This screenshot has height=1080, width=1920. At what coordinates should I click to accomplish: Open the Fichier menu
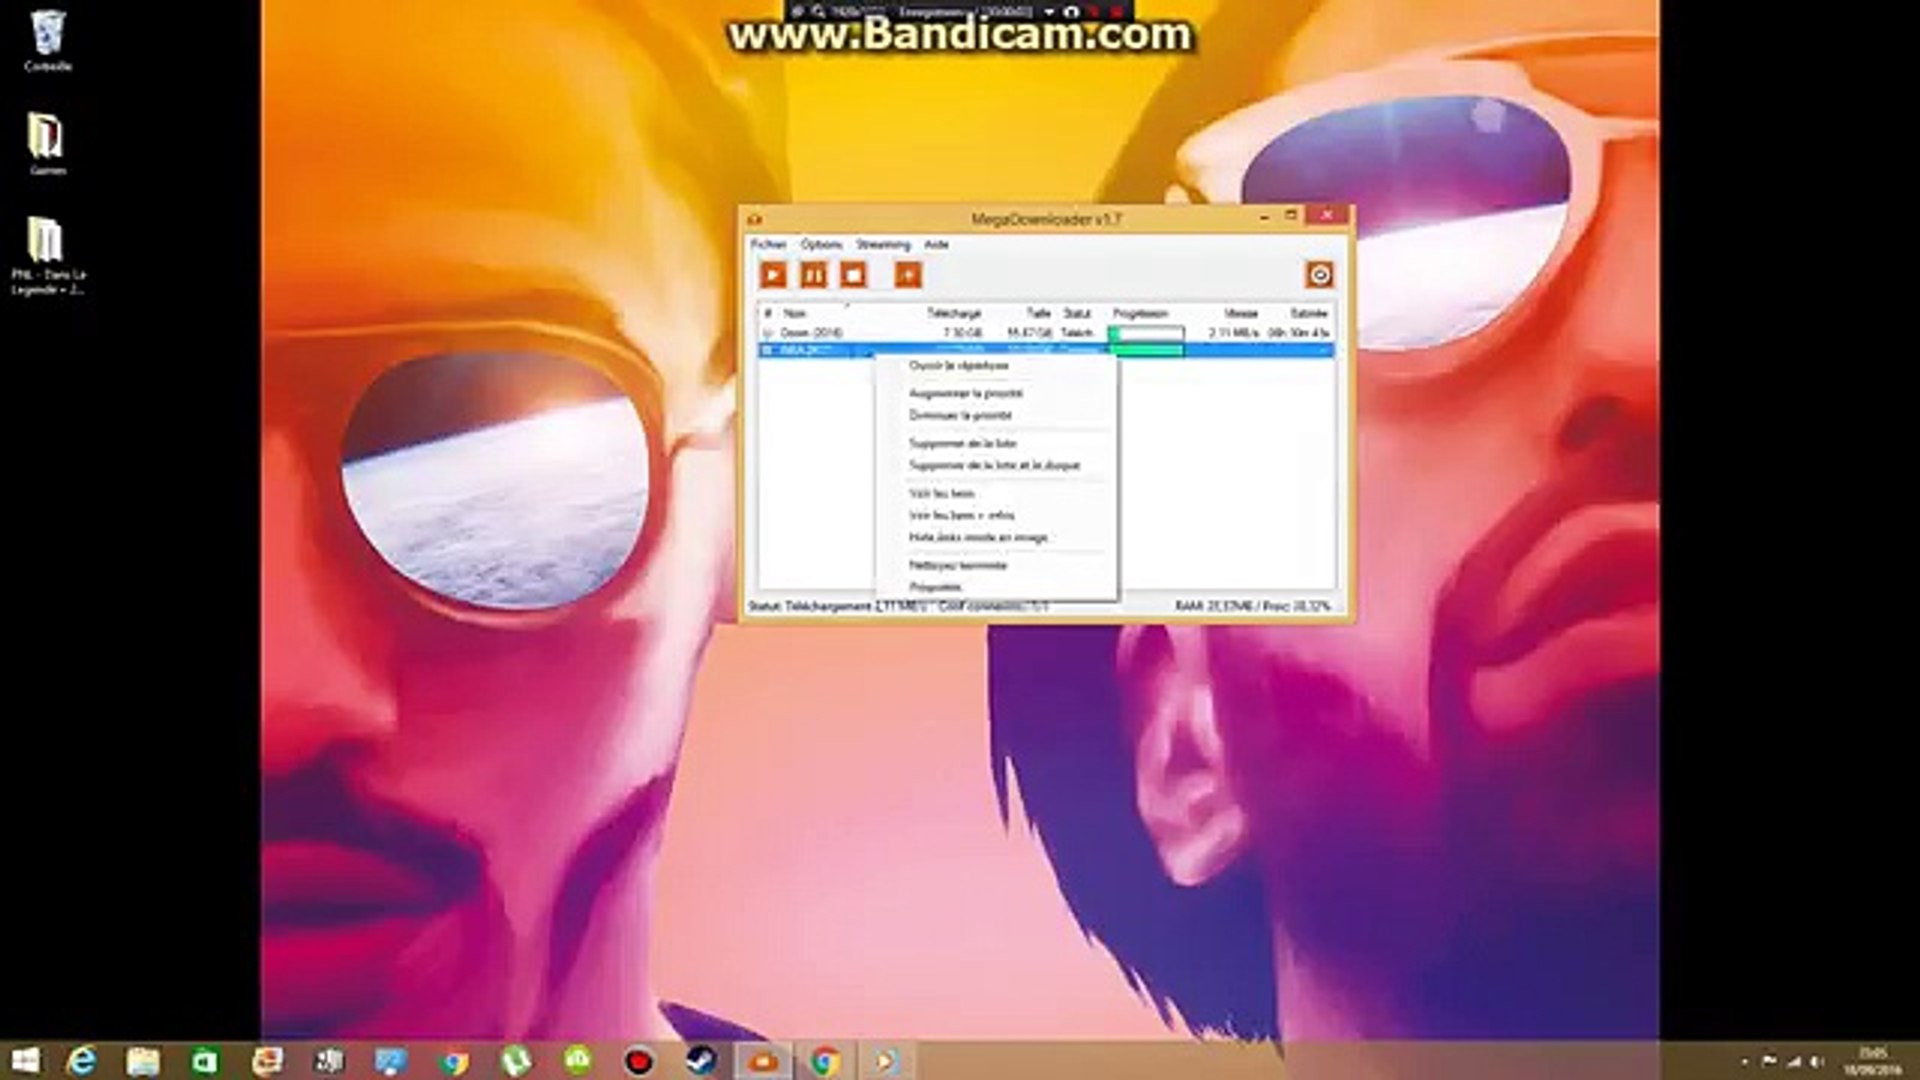(768, 244)
